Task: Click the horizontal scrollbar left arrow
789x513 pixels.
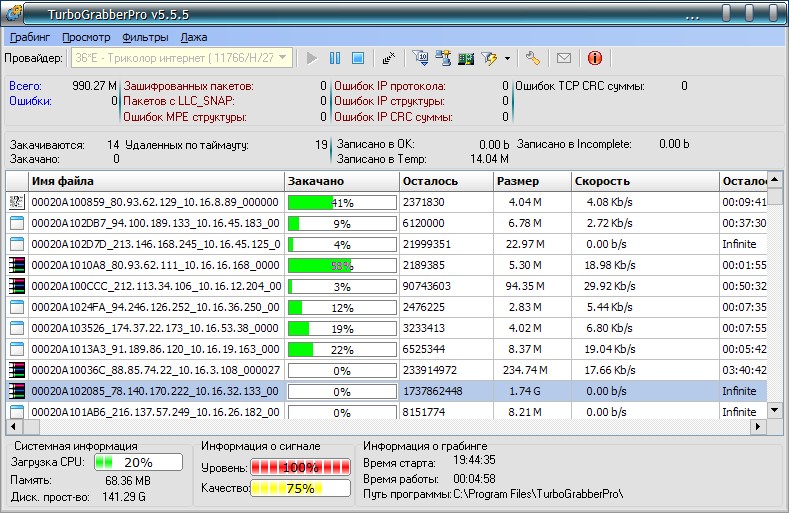Action: click(13, 426)
